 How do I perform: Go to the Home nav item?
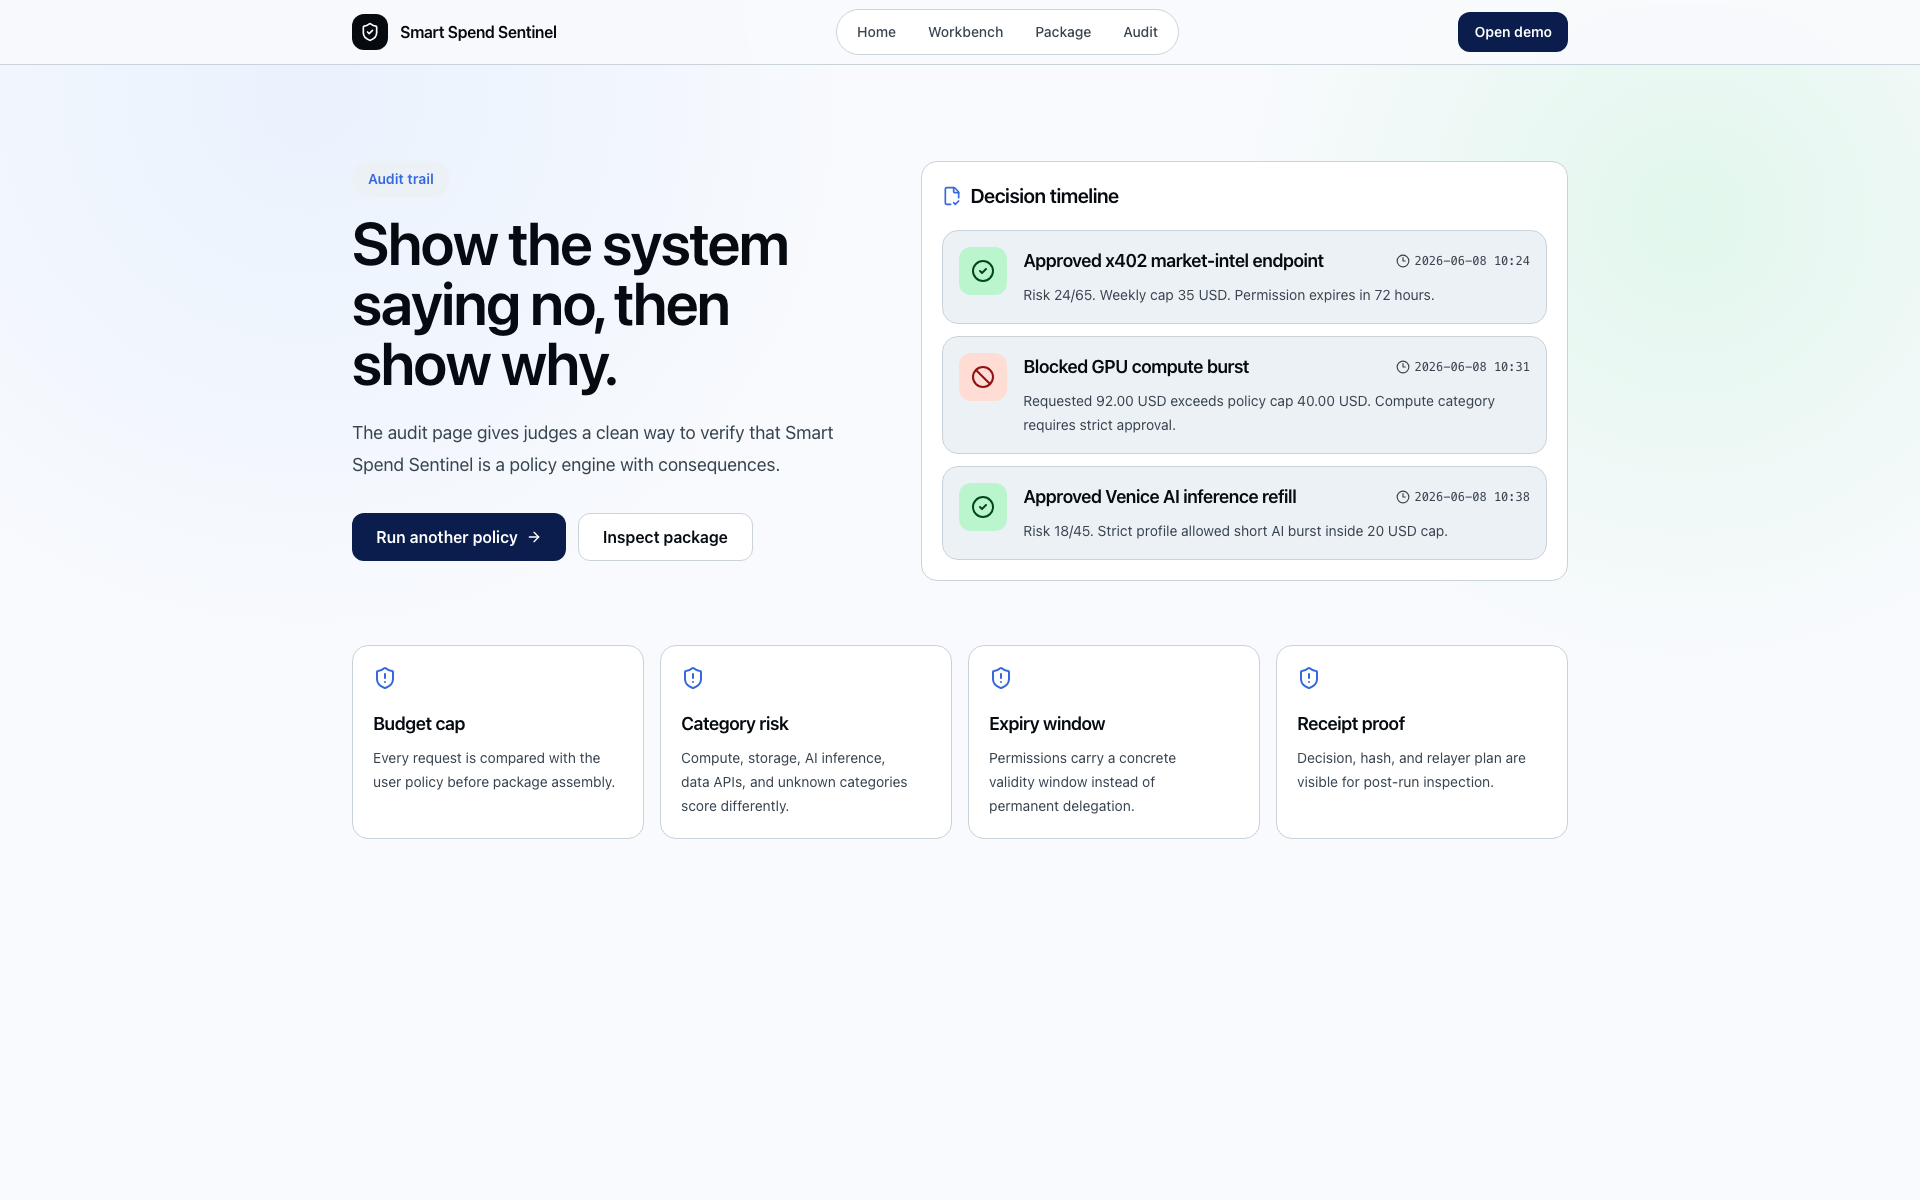pos(876,32)
